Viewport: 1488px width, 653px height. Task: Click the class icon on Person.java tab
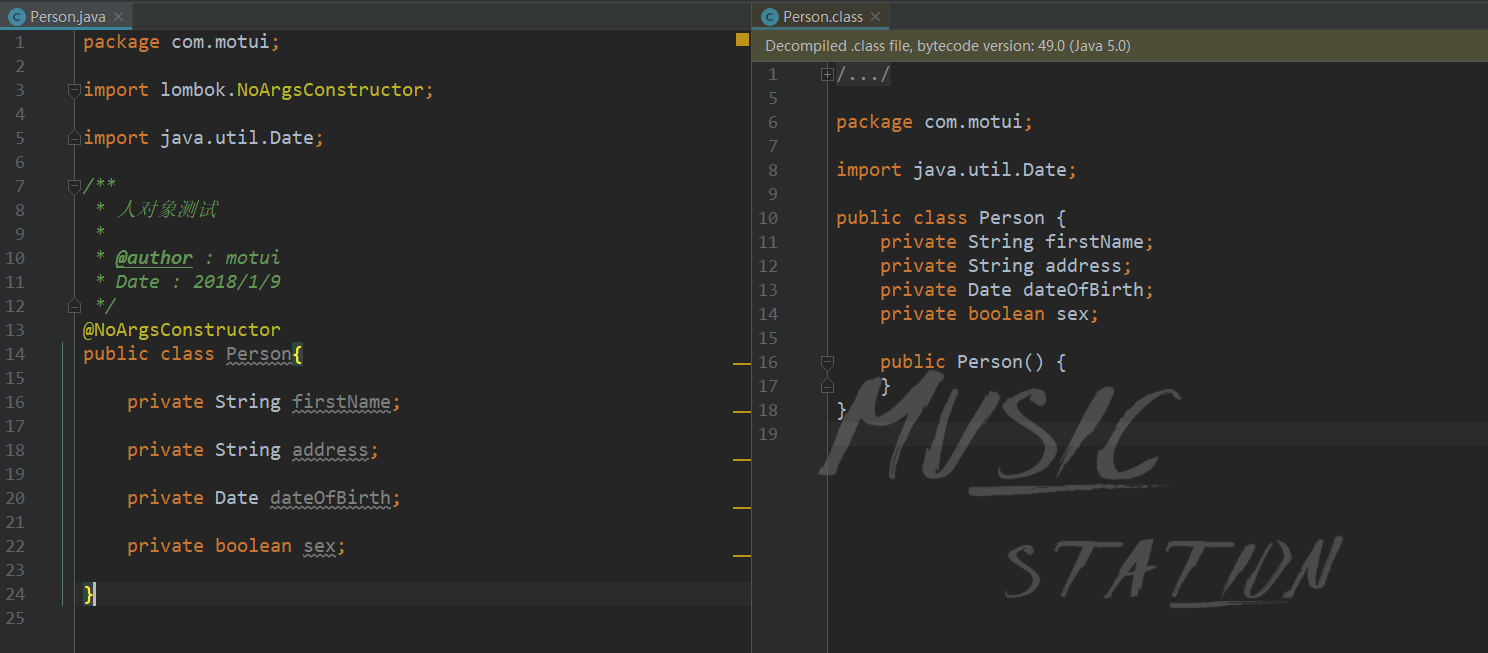point(17,17)
